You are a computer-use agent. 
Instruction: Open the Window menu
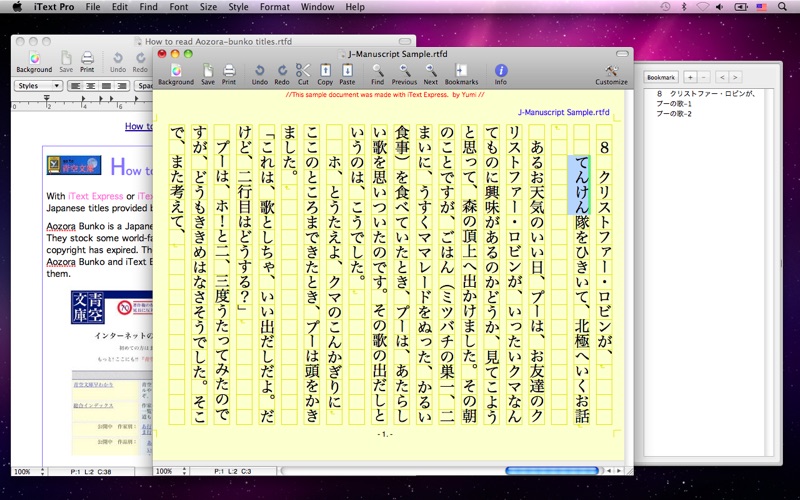317,7
